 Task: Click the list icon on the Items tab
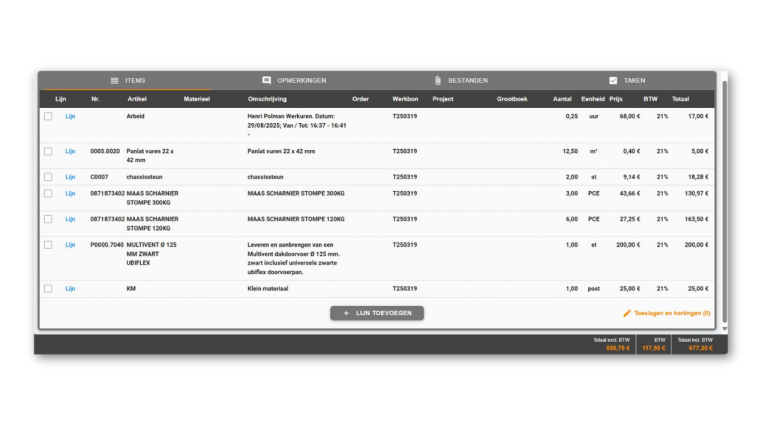pos(115,80)
